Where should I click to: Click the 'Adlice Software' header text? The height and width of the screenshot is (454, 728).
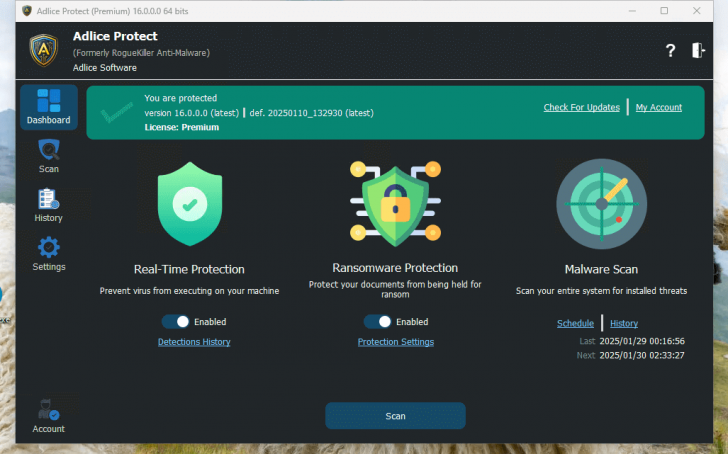[104, 68]
